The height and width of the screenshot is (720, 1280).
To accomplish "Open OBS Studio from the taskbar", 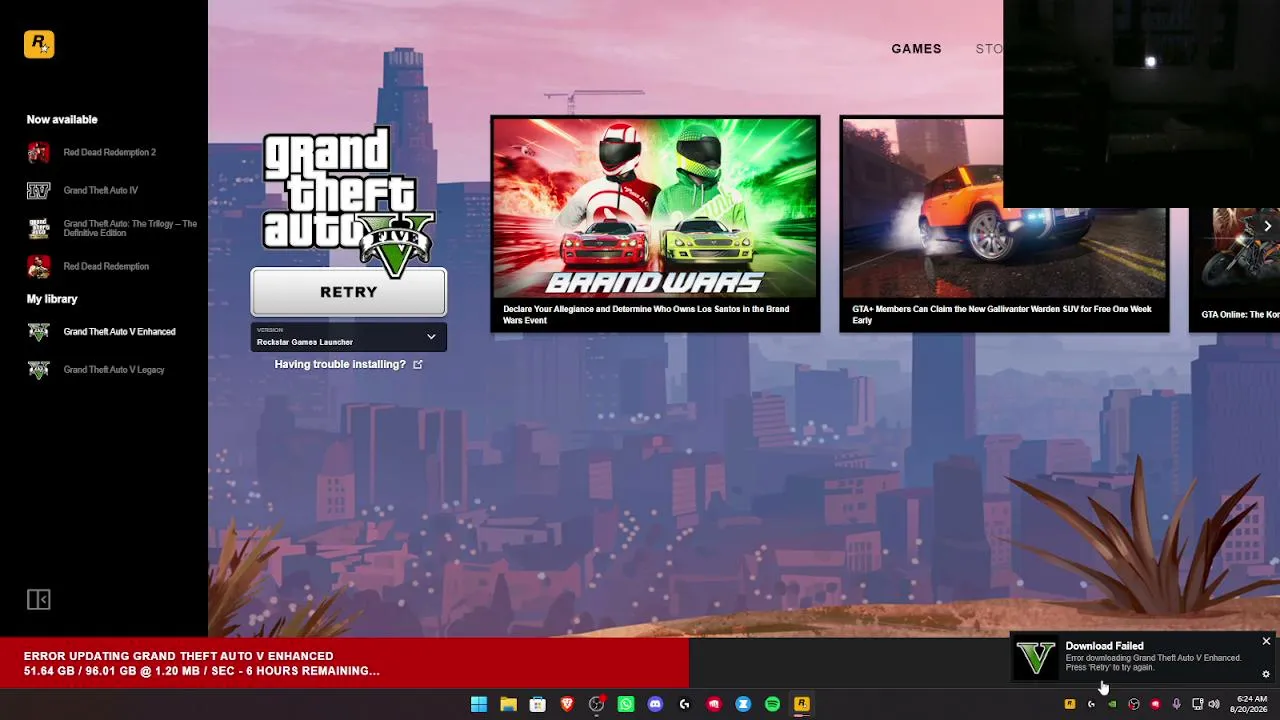I will pyautogui.click(x=597, y=704).
